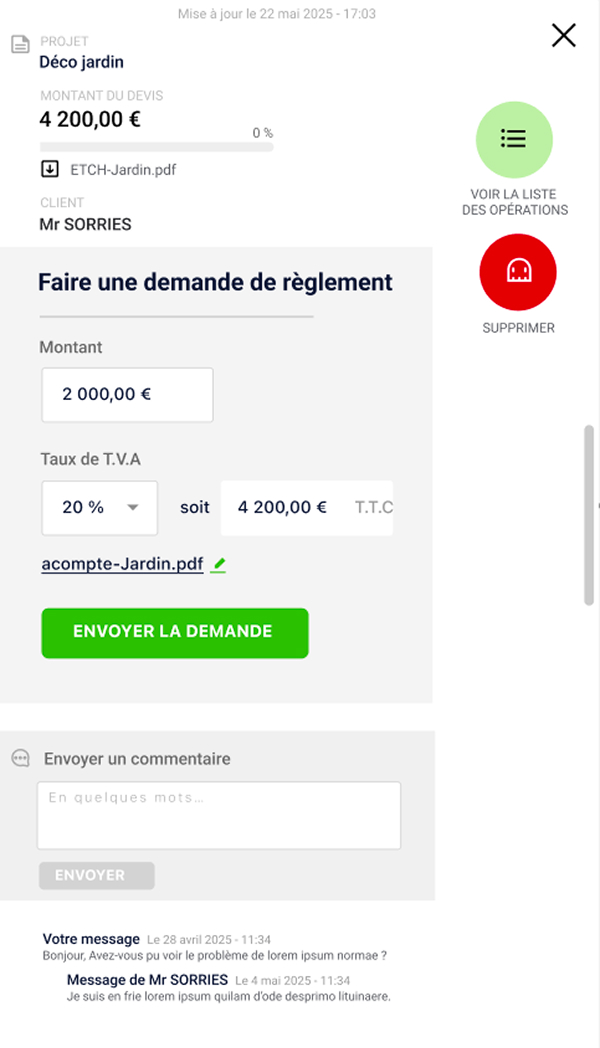600x1048 pixels.
Task: Click the pencil edit icon by acompte-Jardin.pdf
Action: click(x=220, y=565)
